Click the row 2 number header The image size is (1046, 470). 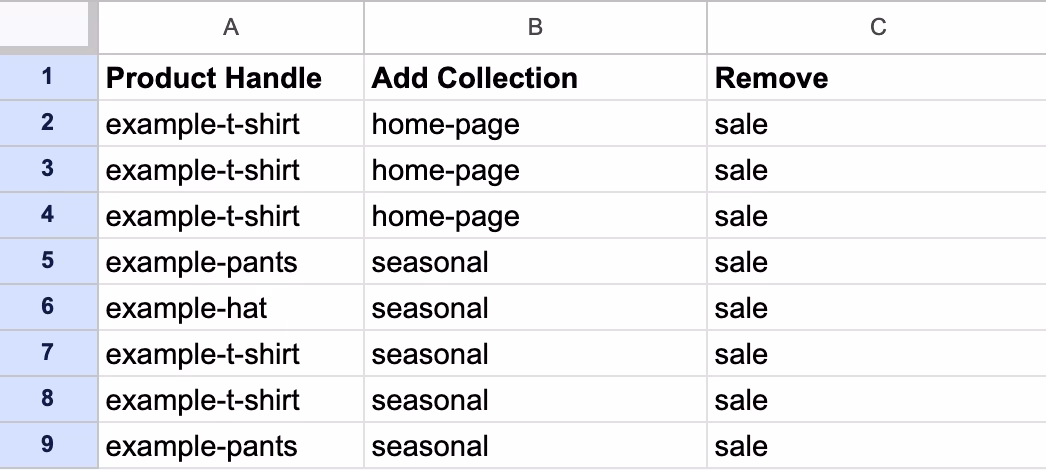(48, 123)
